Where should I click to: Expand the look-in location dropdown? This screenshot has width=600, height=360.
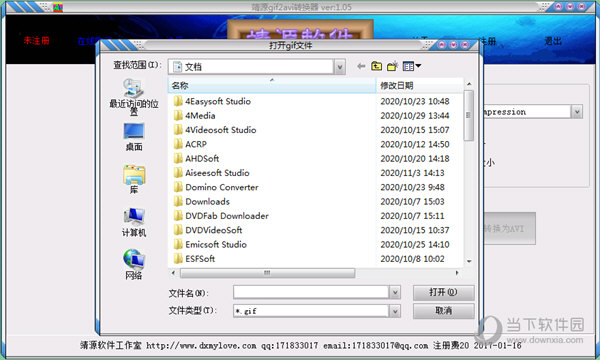pos(339,67)
